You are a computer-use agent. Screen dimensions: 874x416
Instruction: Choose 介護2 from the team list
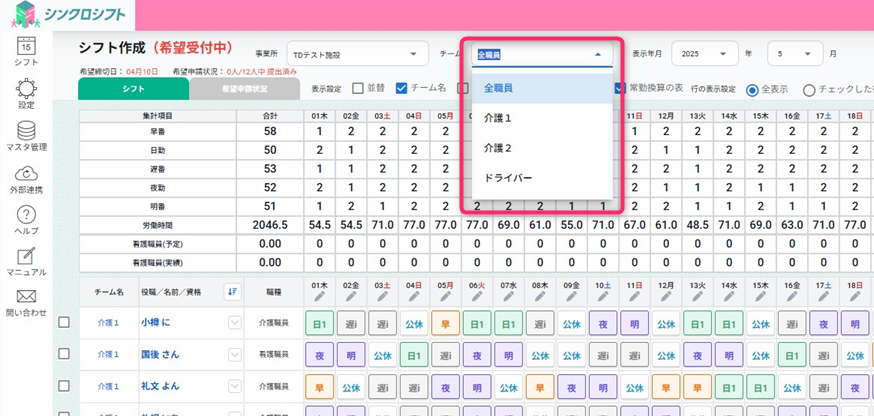(x=542, y=148)
